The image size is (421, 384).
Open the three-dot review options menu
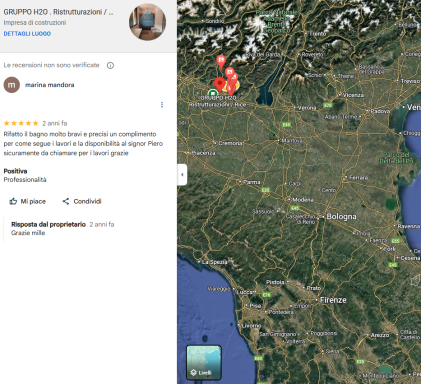[x=162, y=105]
